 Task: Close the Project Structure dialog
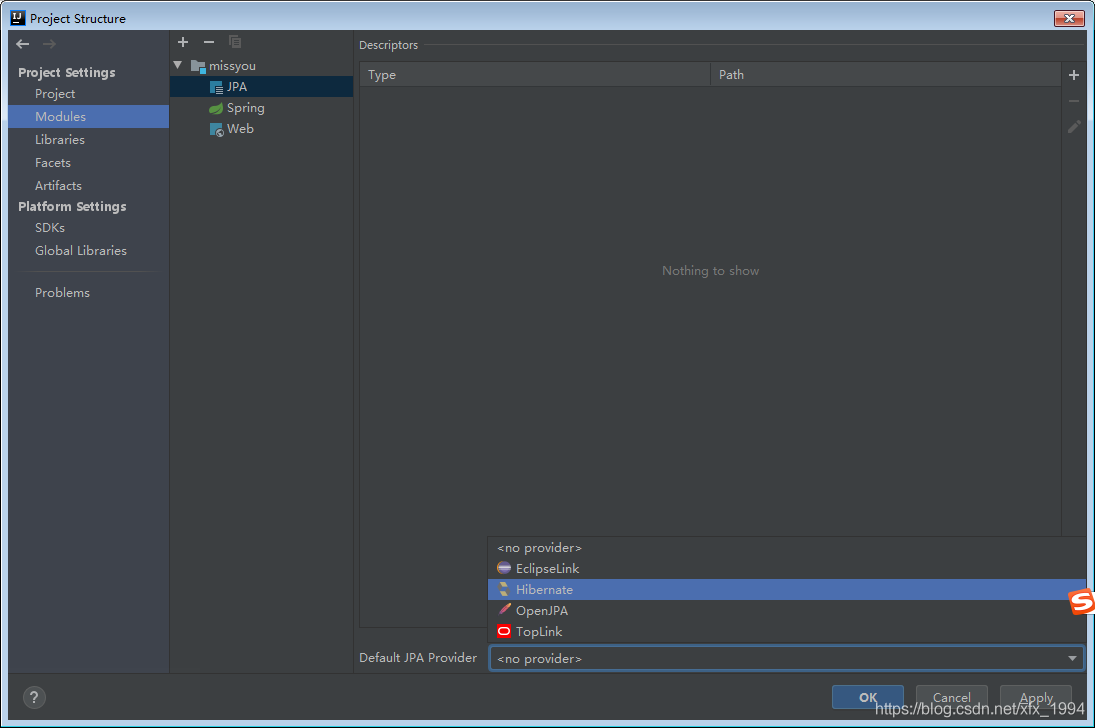point(1068,18)
